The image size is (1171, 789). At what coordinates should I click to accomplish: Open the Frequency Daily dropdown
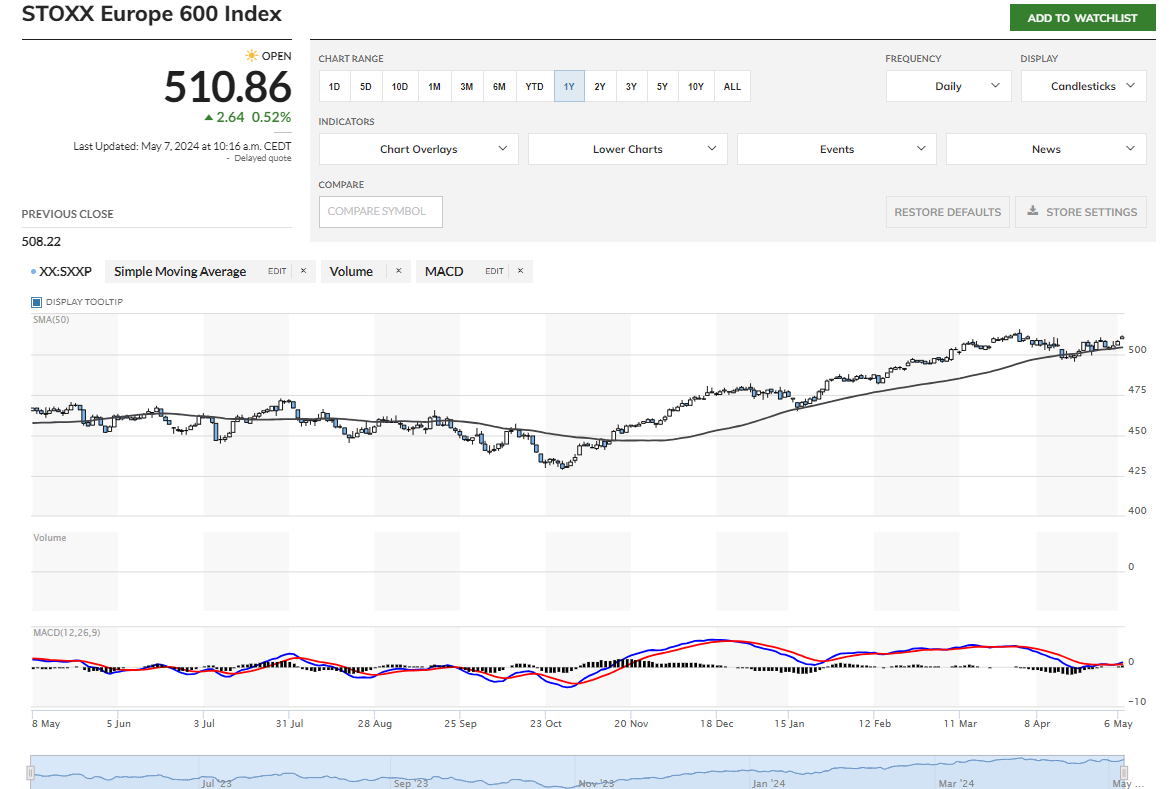coord(948,86)
